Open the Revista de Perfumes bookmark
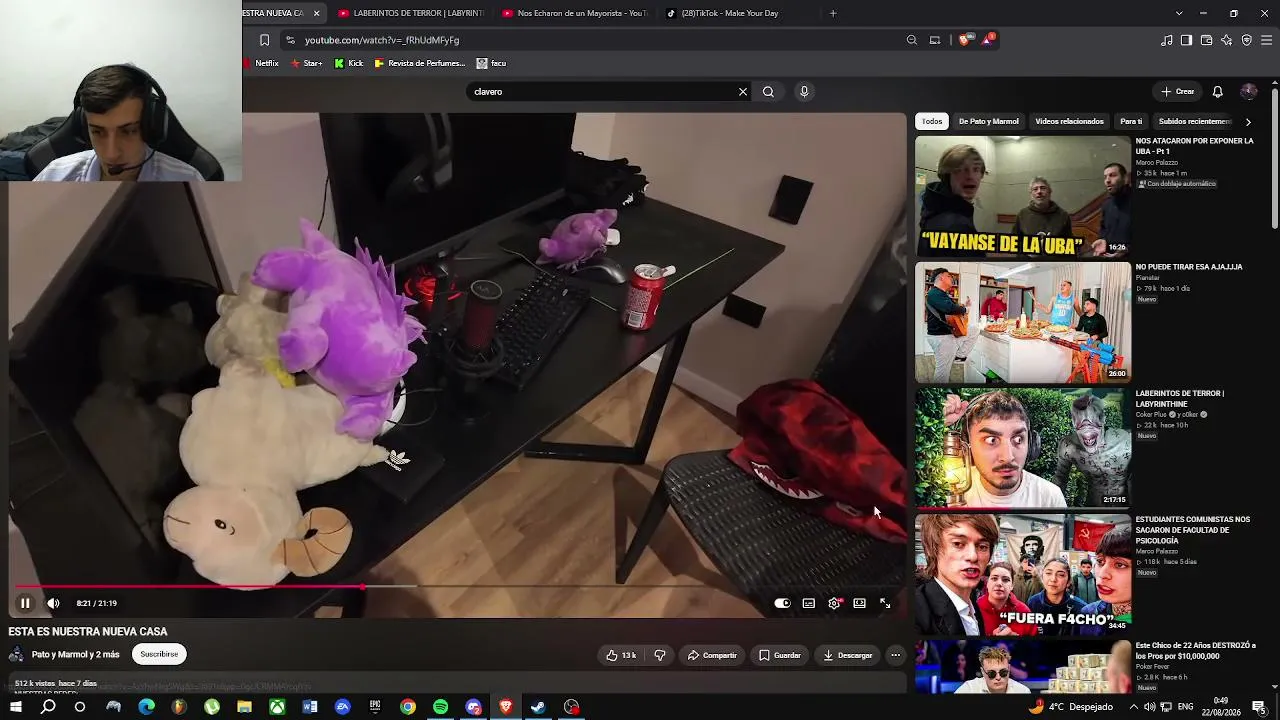Viewport: 1280px width, 720px height. [x=420, y=63]
